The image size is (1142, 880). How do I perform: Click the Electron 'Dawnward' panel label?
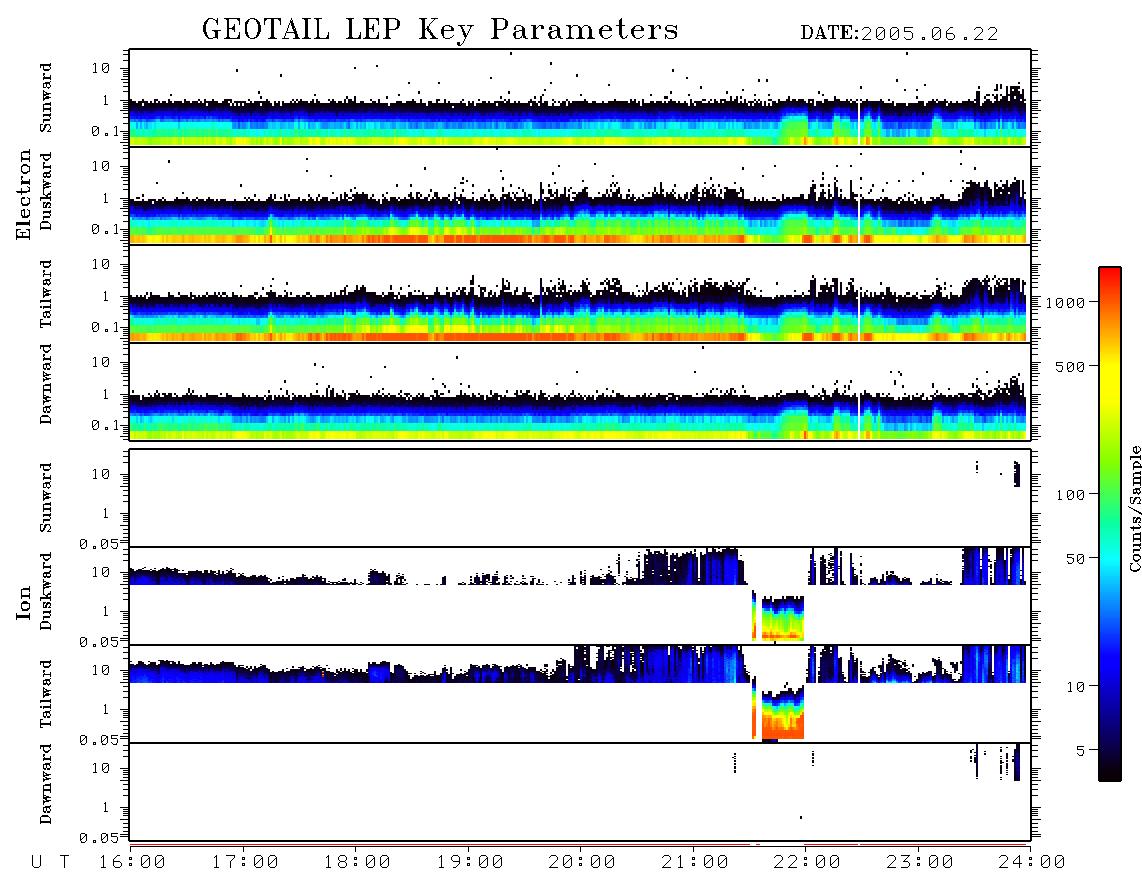[x=45, y=384]
